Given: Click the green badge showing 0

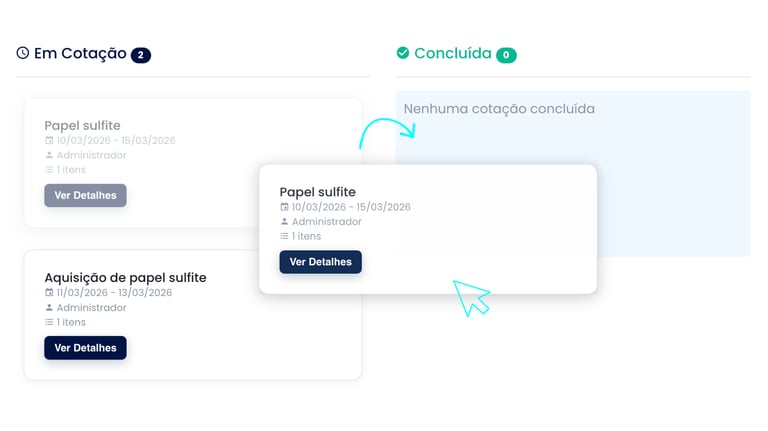Looking at the screenshot, I should pos(506,55).
